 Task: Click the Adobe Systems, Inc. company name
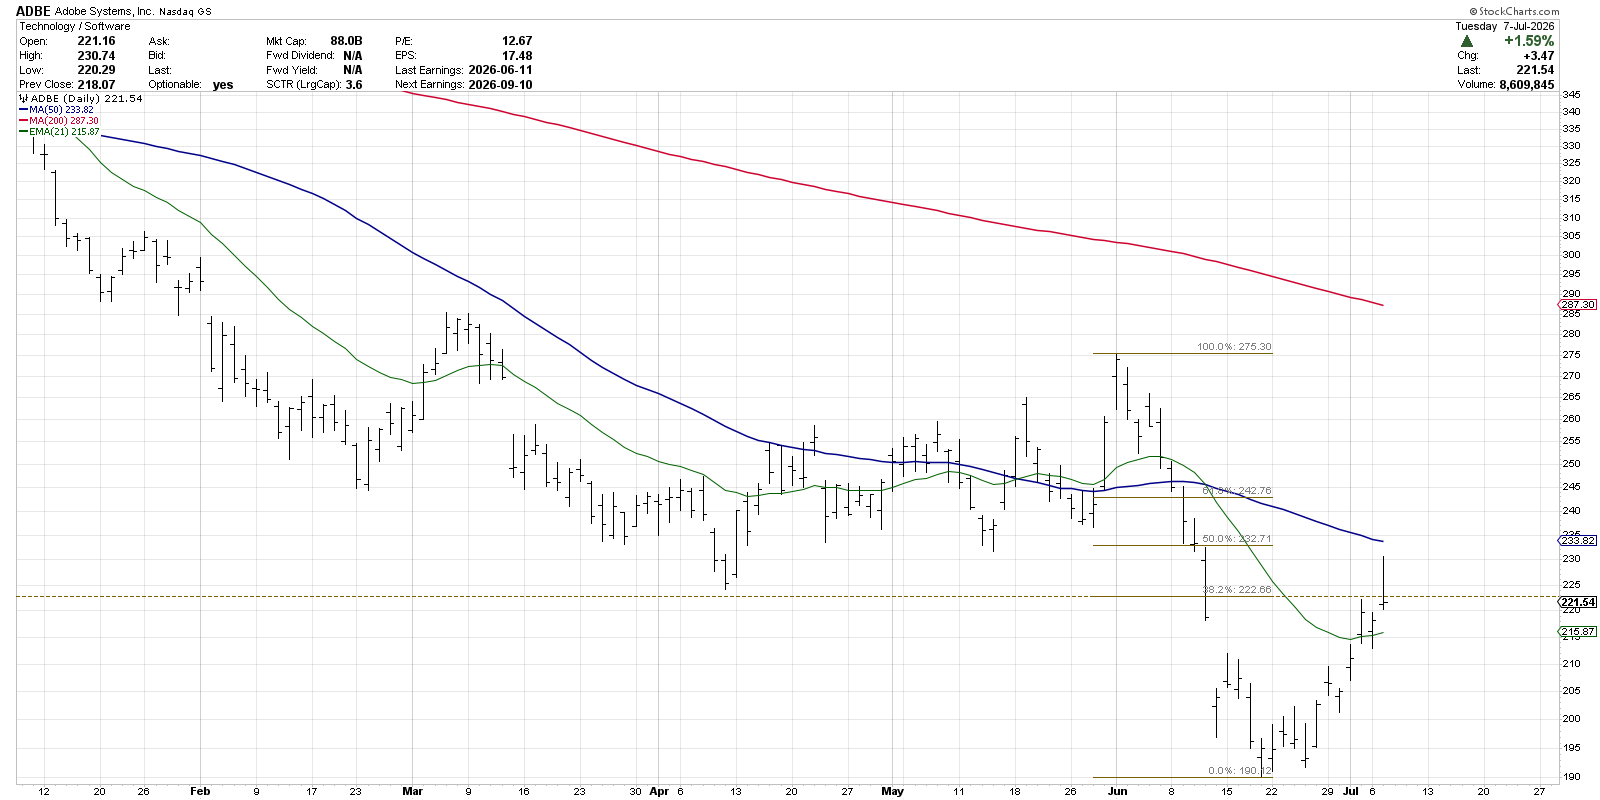[x=103, y=12]
